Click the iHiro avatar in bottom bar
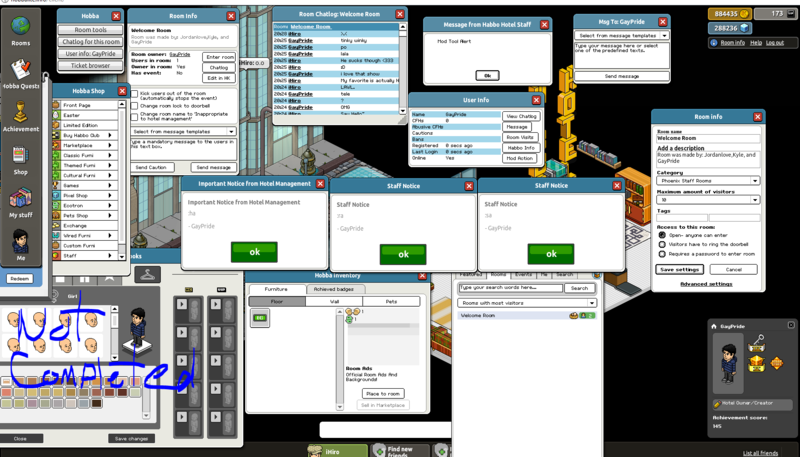Viewport: 800px width, 457px height. click(x=315, y=451)
